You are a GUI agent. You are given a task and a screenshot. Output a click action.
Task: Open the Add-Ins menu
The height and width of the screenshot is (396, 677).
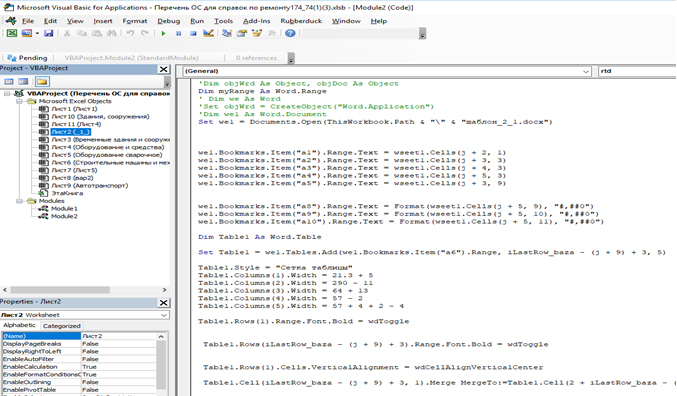coord(256,21)
